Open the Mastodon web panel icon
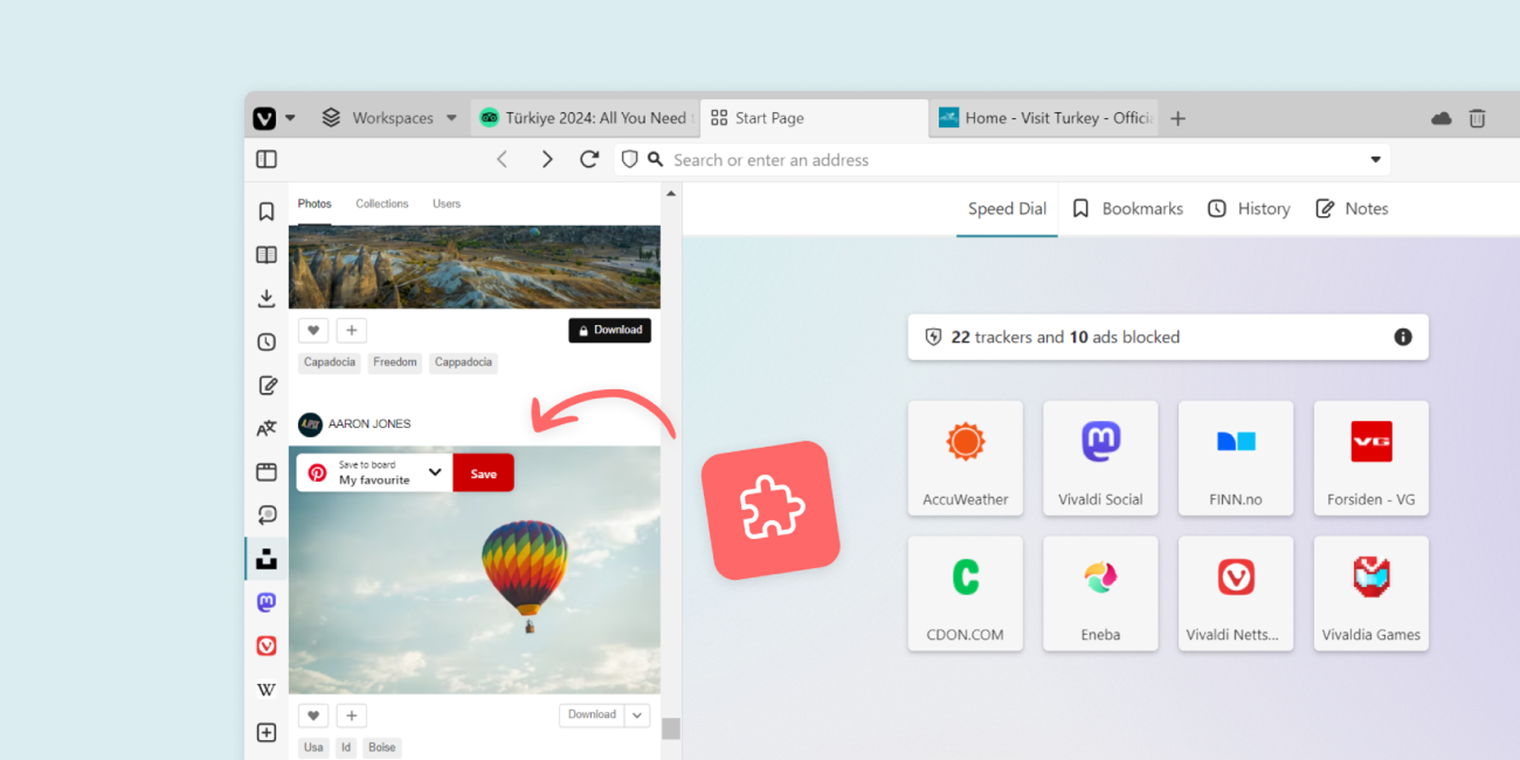The height and width of the screenshot is (760, 1520). [x=266, y=602]
